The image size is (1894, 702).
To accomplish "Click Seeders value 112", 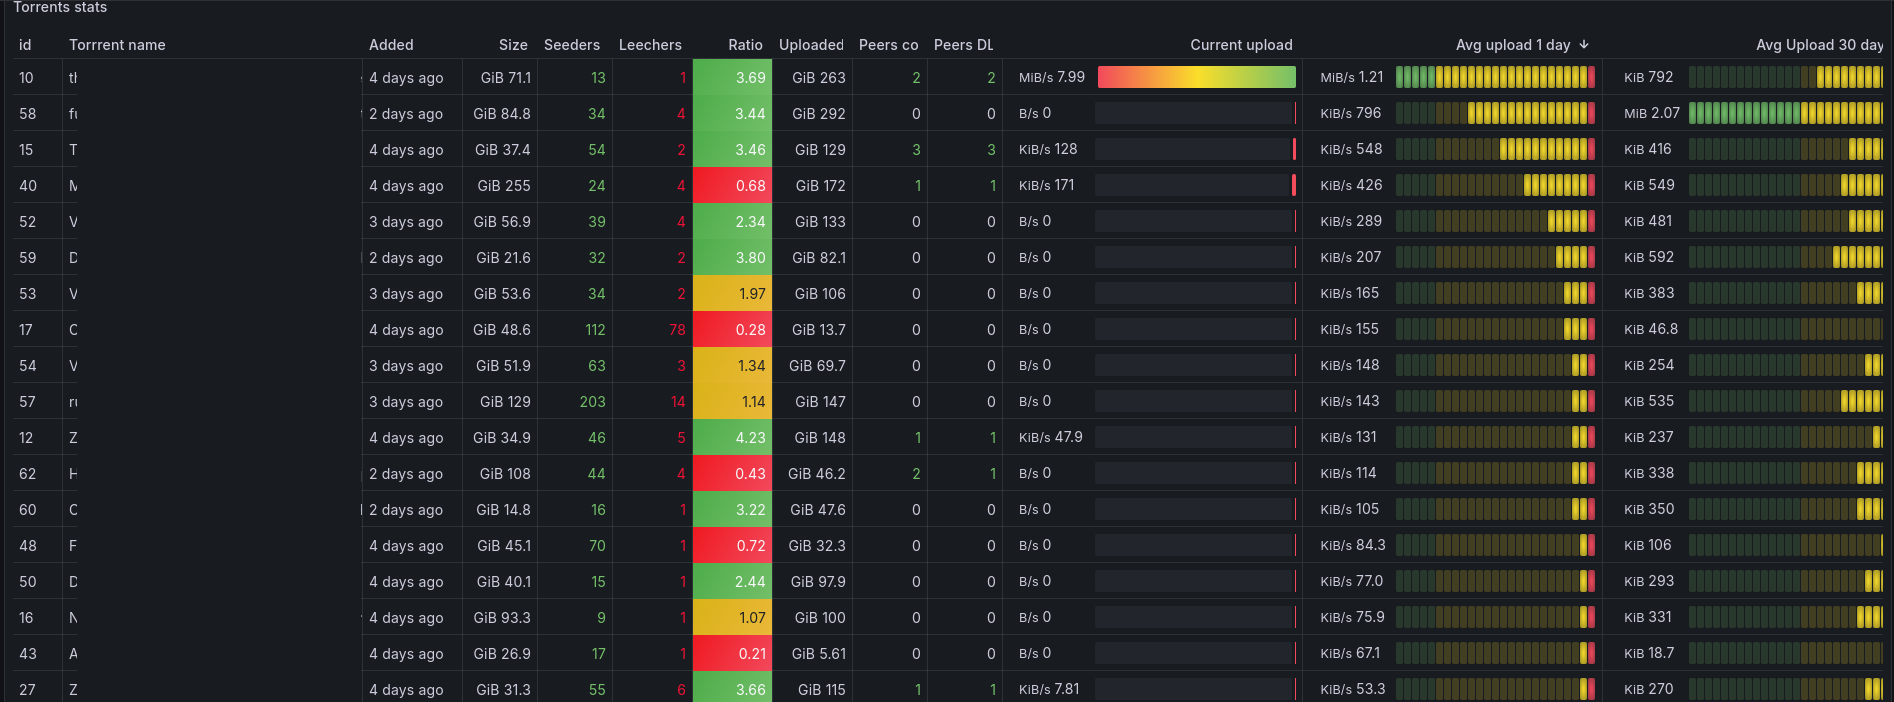I will click(x=595, y=330).
